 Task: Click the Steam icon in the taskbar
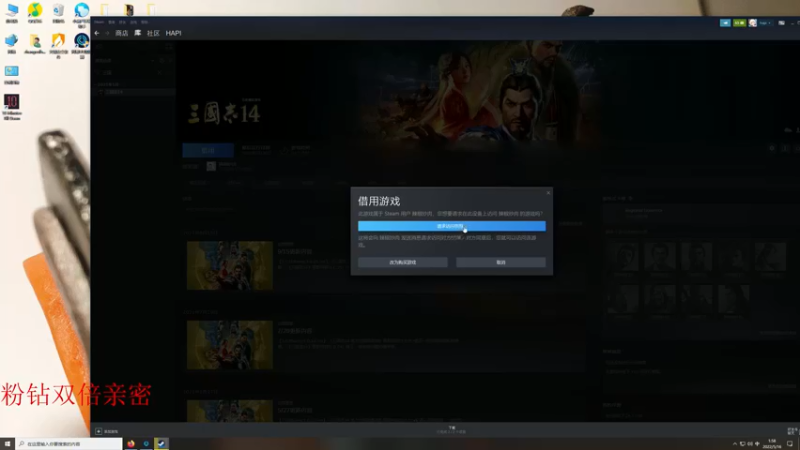161,444
